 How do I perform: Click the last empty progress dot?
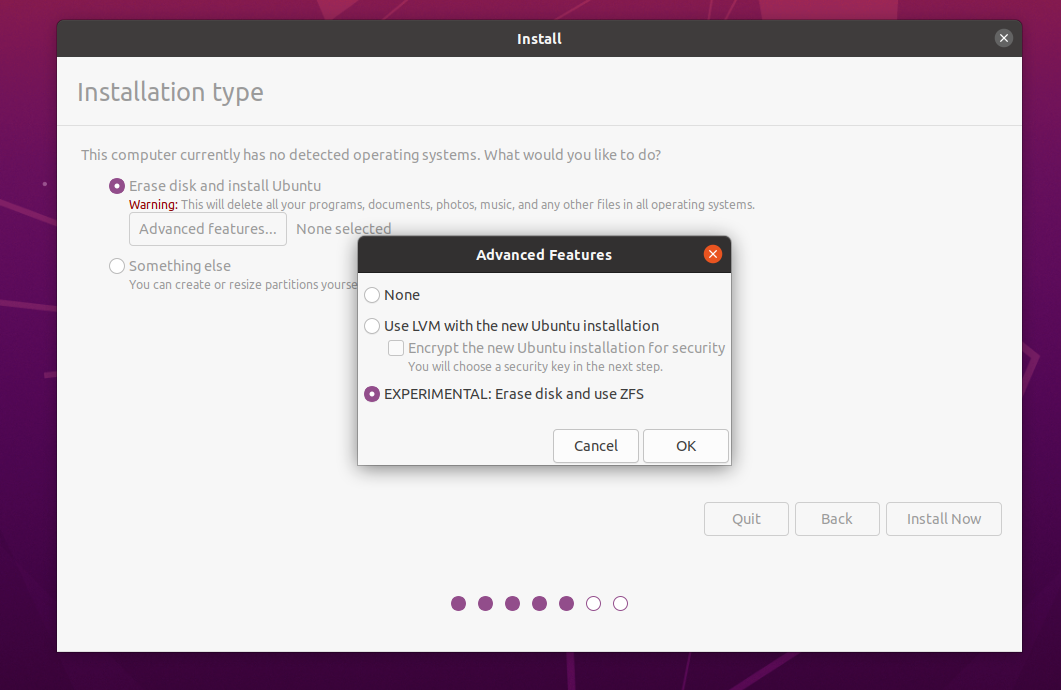[621, 603]
